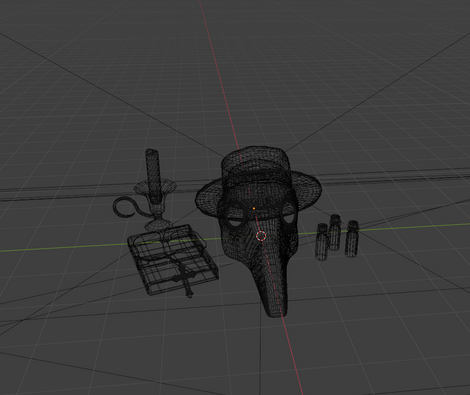This screenshot has width=470, height=395.
Task: Select the middle vial bottle
Action: pos(335,232)
